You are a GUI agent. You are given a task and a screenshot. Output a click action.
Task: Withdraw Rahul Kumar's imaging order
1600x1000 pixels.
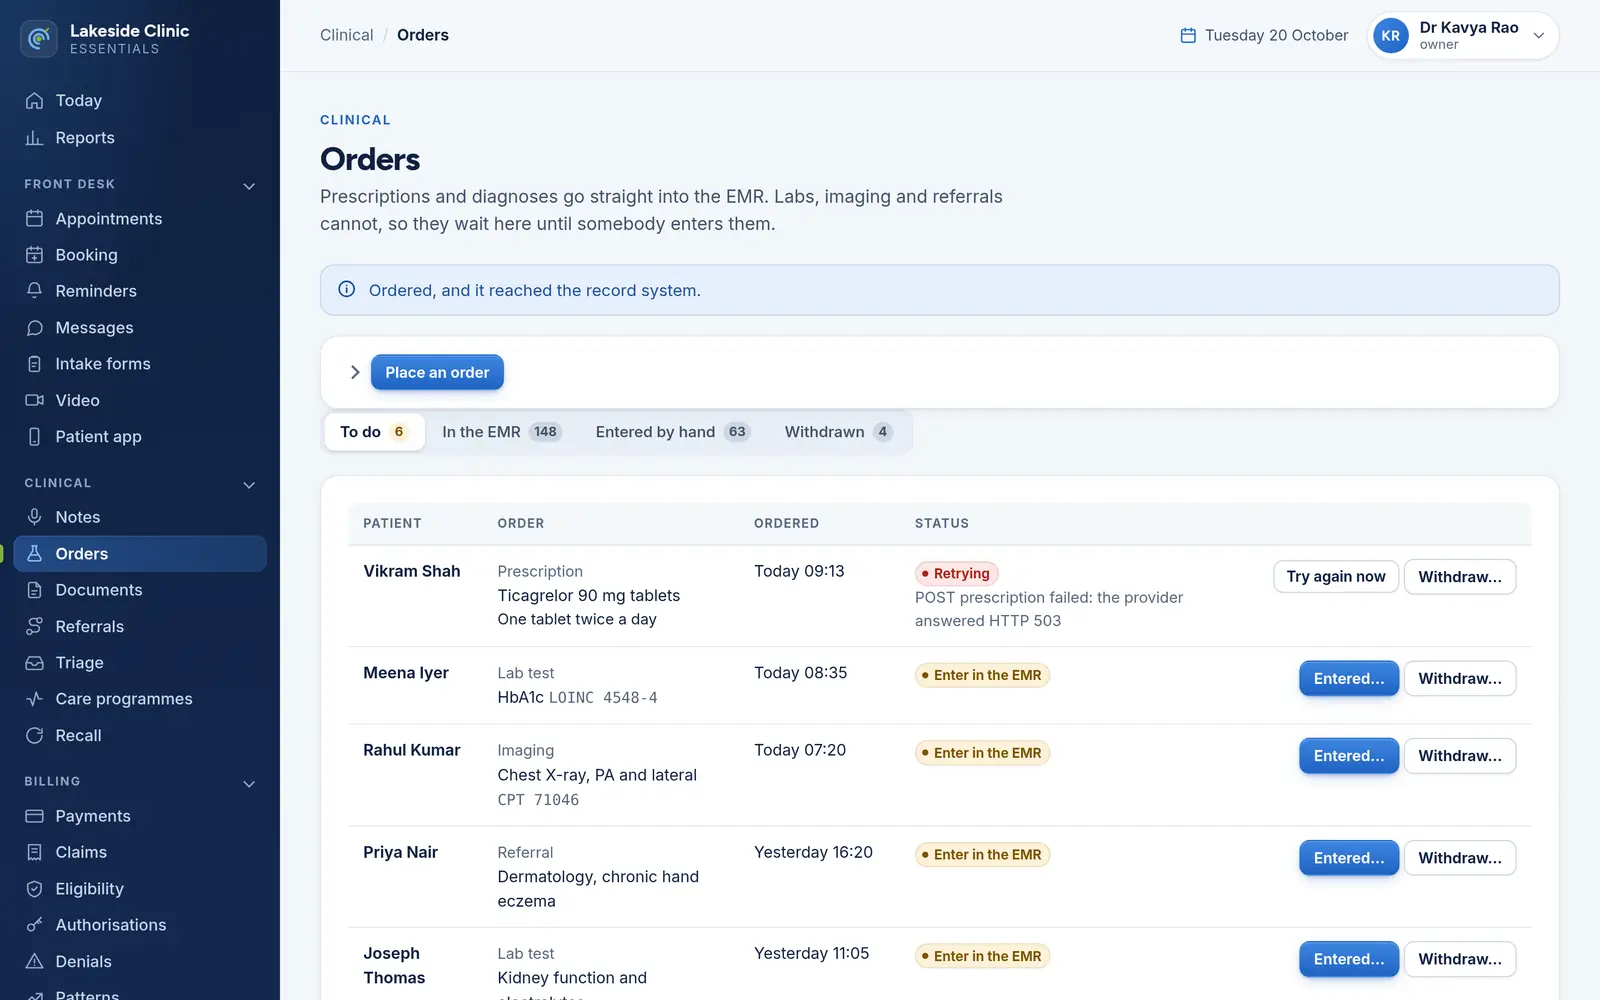tap(1460, 756)
